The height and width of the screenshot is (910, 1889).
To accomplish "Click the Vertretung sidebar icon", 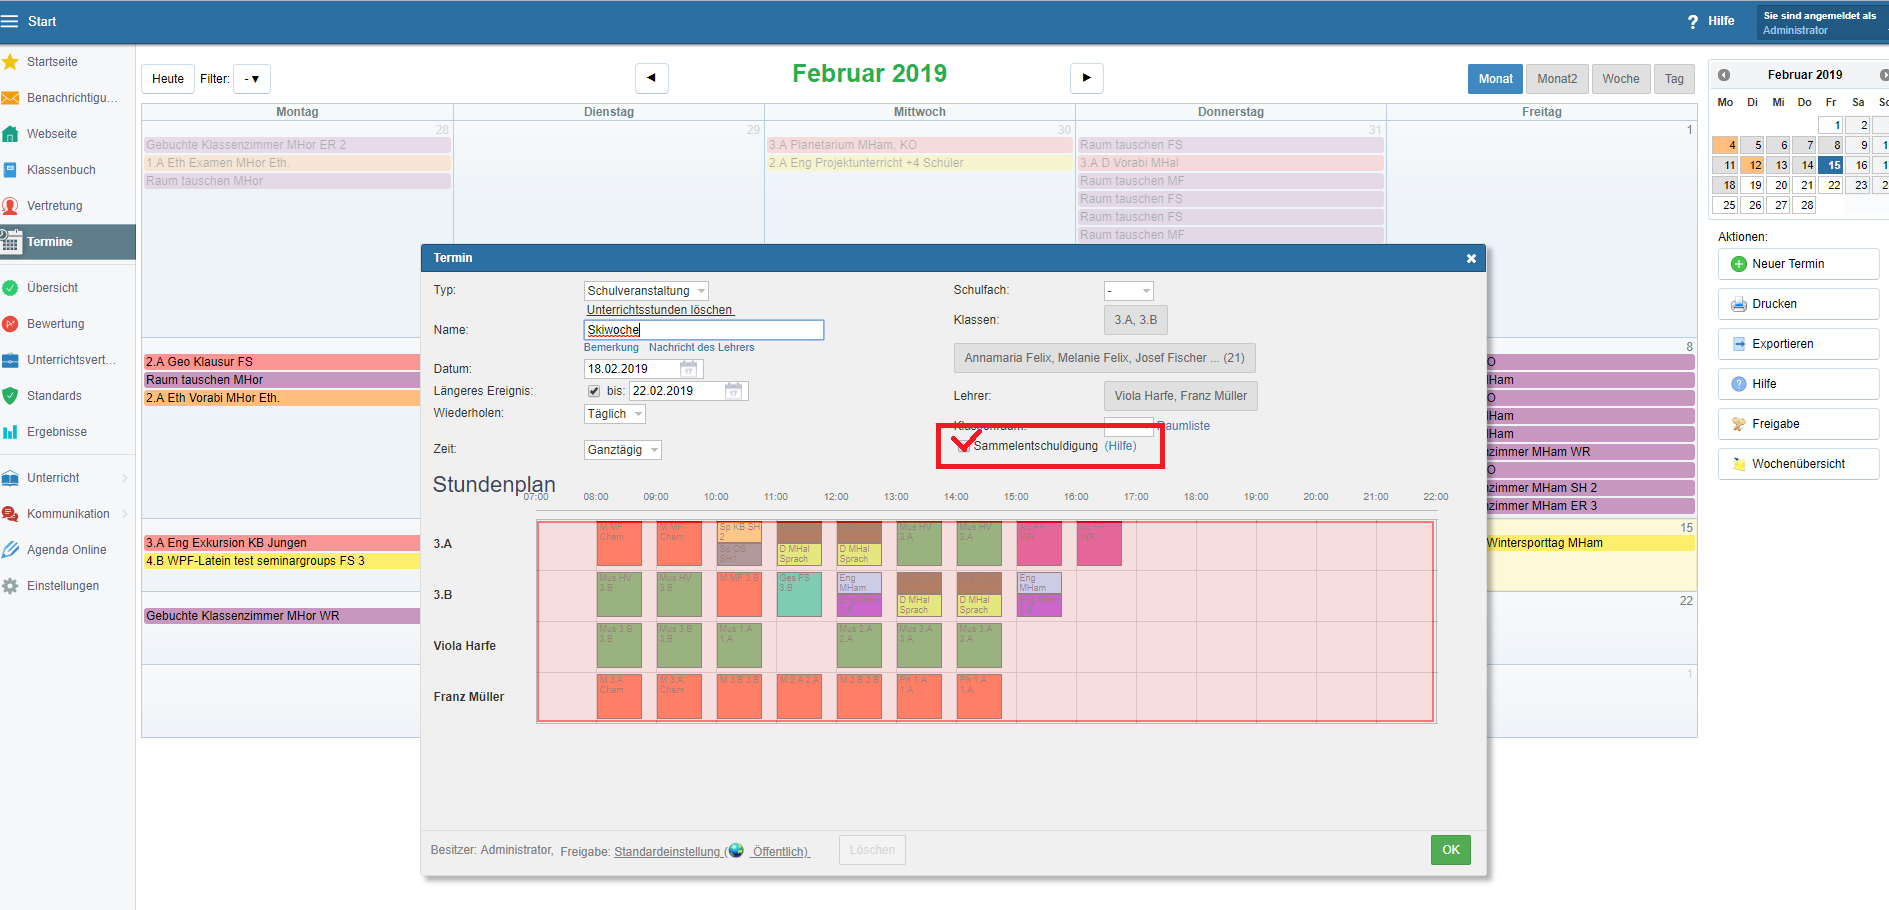I will tap(11, 206).
